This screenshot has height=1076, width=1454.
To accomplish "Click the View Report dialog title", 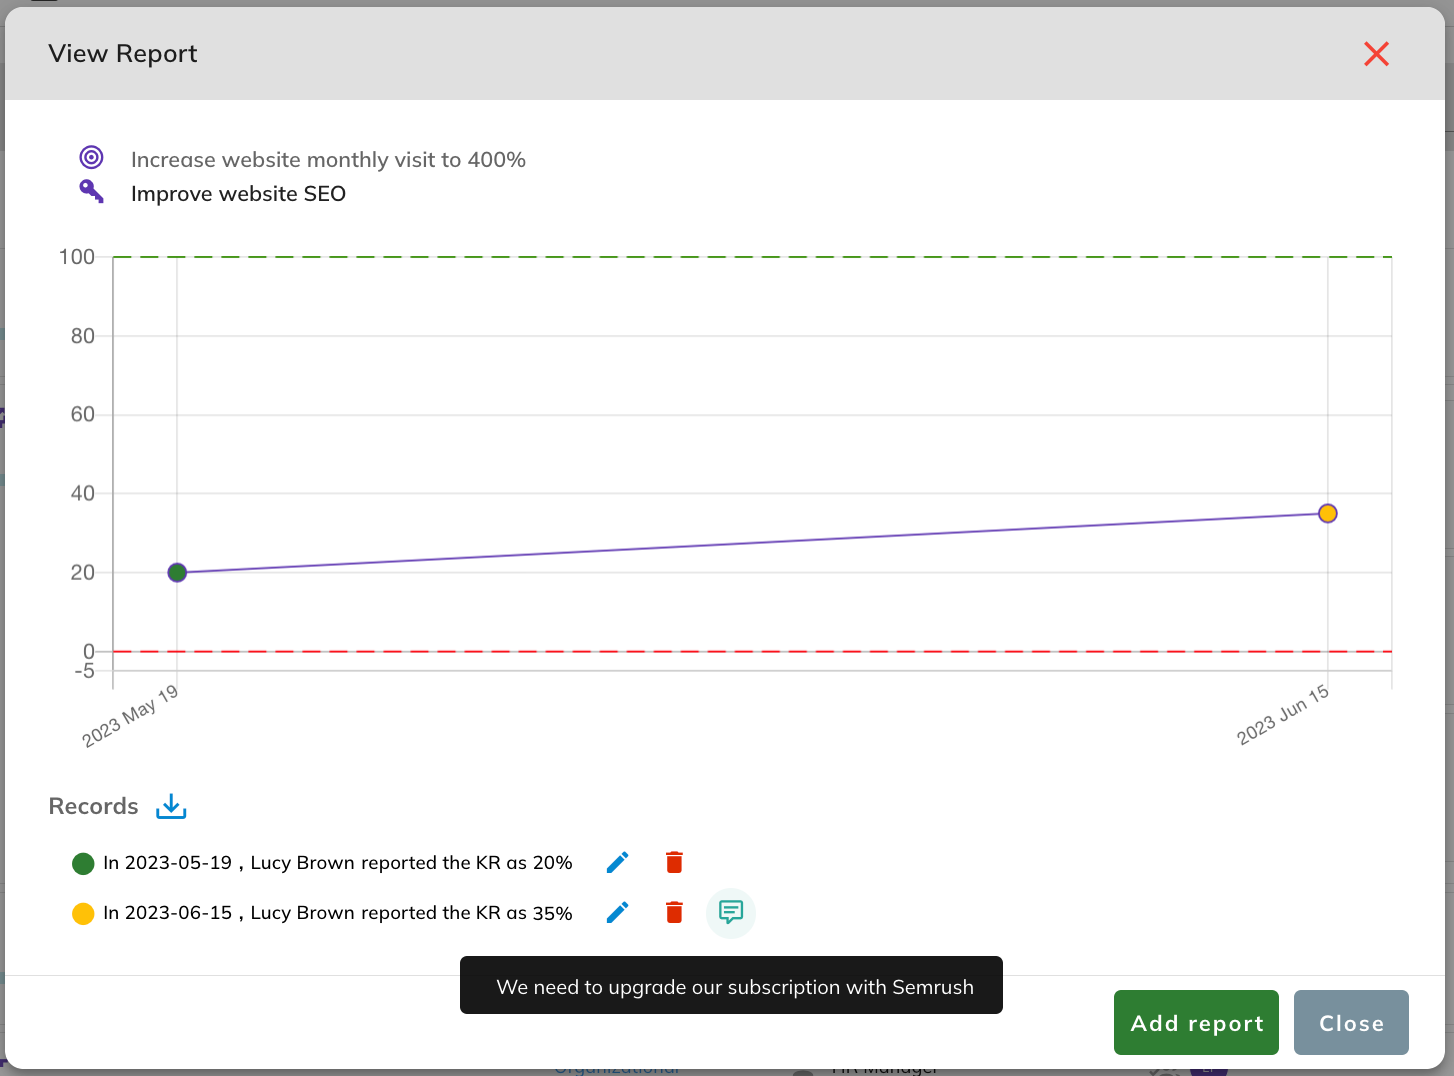I will (123, 53).
